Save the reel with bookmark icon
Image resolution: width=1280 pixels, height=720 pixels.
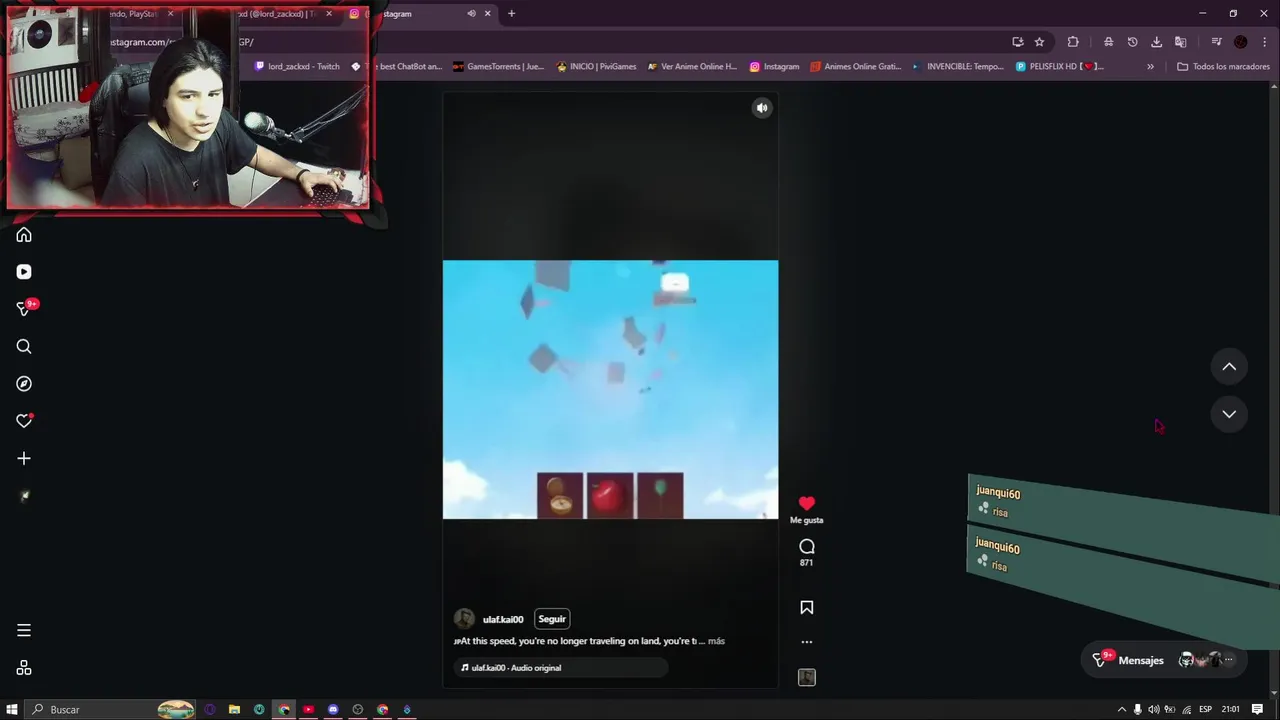click(807, 607)
